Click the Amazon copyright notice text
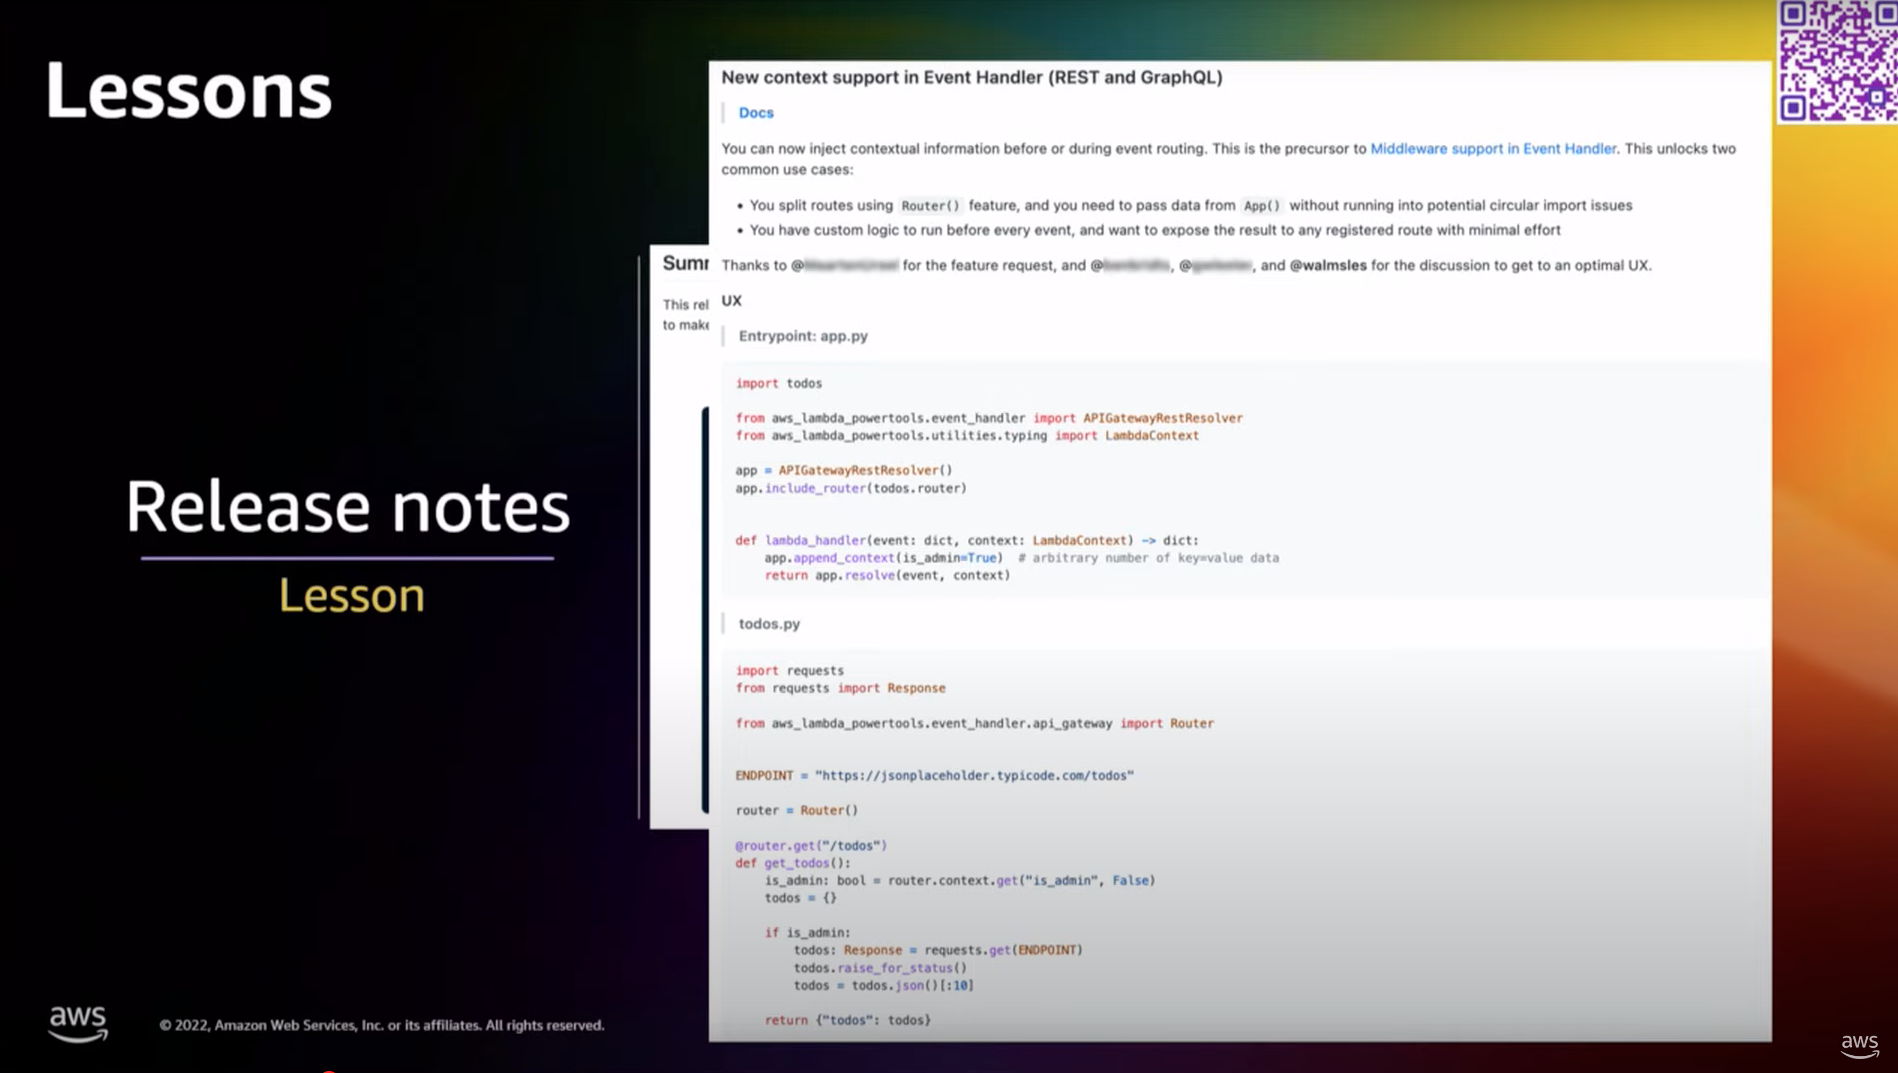The width and height of the screenshot is (1898, 1073). 381,1025
